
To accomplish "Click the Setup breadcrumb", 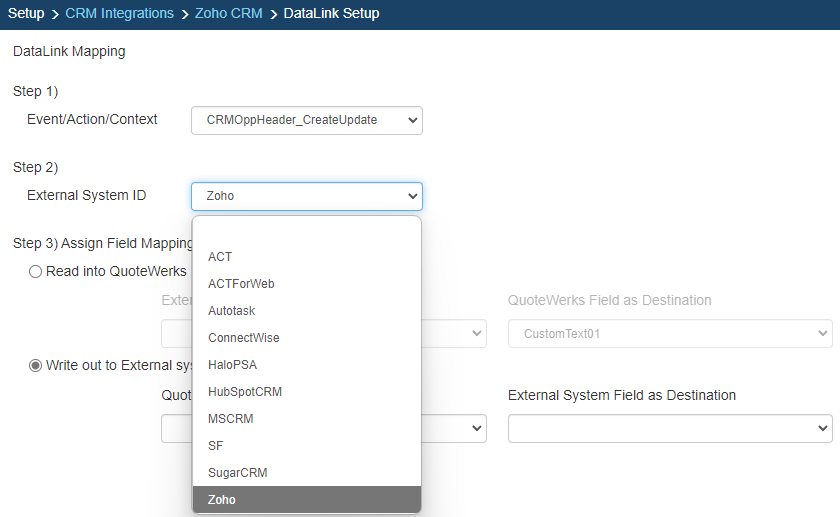I will click(x=26, y=14).
